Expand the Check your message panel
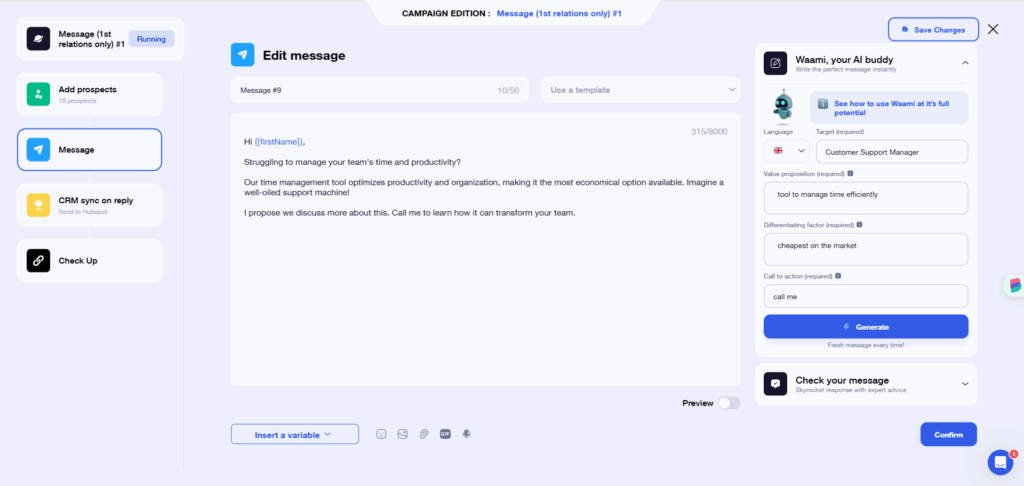The width and height of the screenshot is (1024, 486). point(866,384)
